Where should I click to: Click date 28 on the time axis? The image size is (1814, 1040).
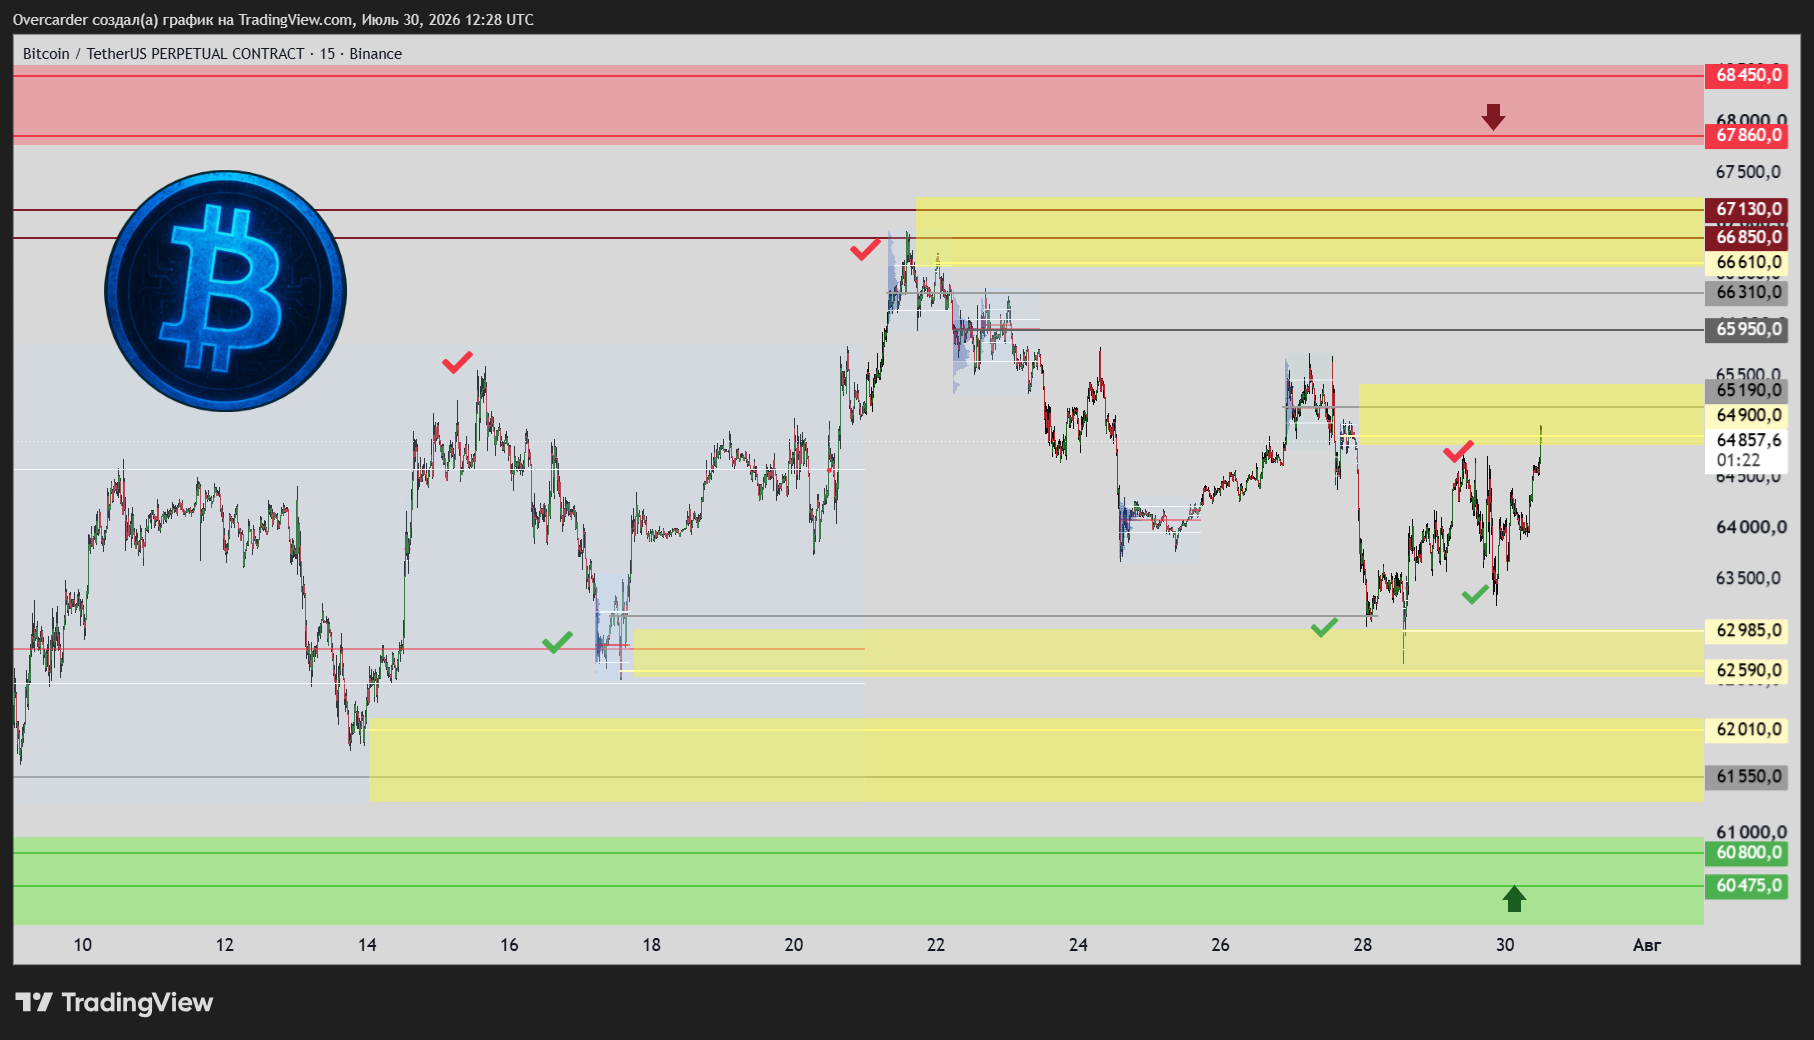click(1363, 945)
